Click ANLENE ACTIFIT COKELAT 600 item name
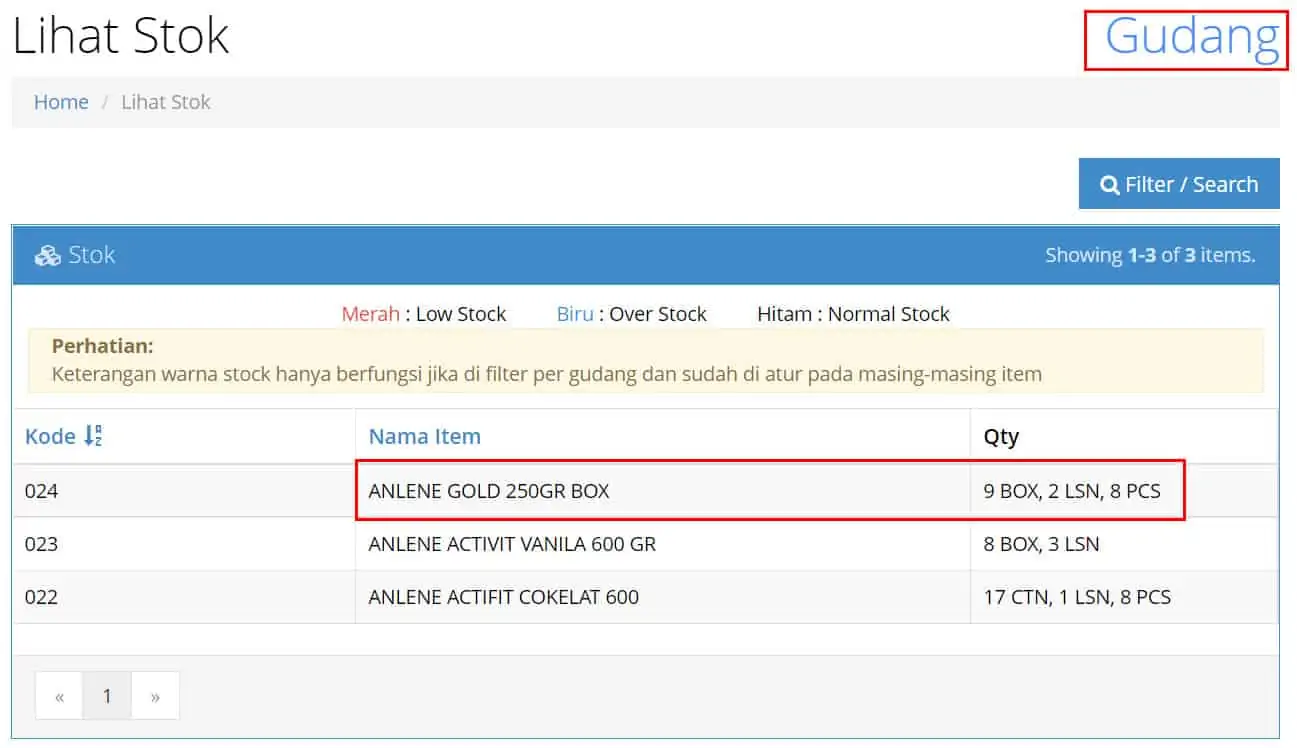Image resolution: width=1297 pixels, height=748 pixels. pos(504,597)
